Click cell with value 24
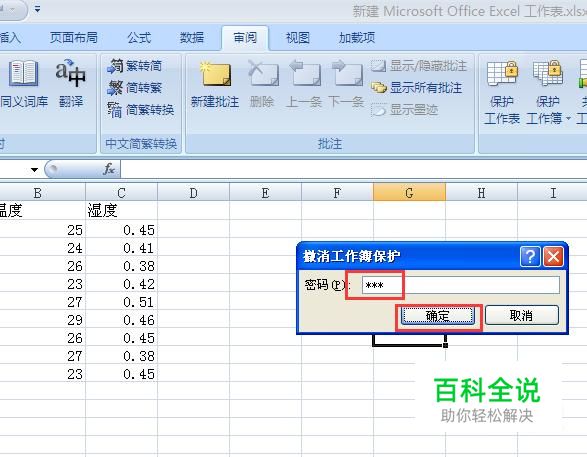587x457 pixels. [43, 248]
